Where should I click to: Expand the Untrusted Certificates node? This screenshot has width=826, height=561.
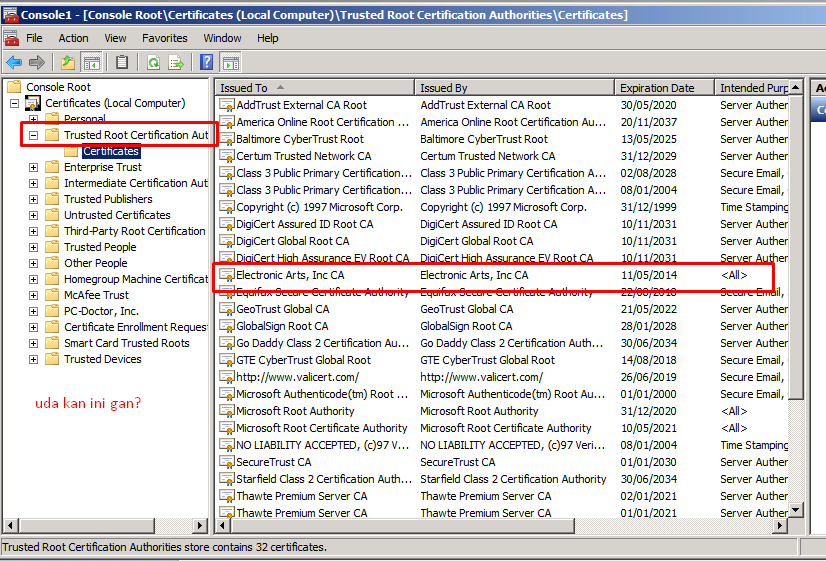34,215
